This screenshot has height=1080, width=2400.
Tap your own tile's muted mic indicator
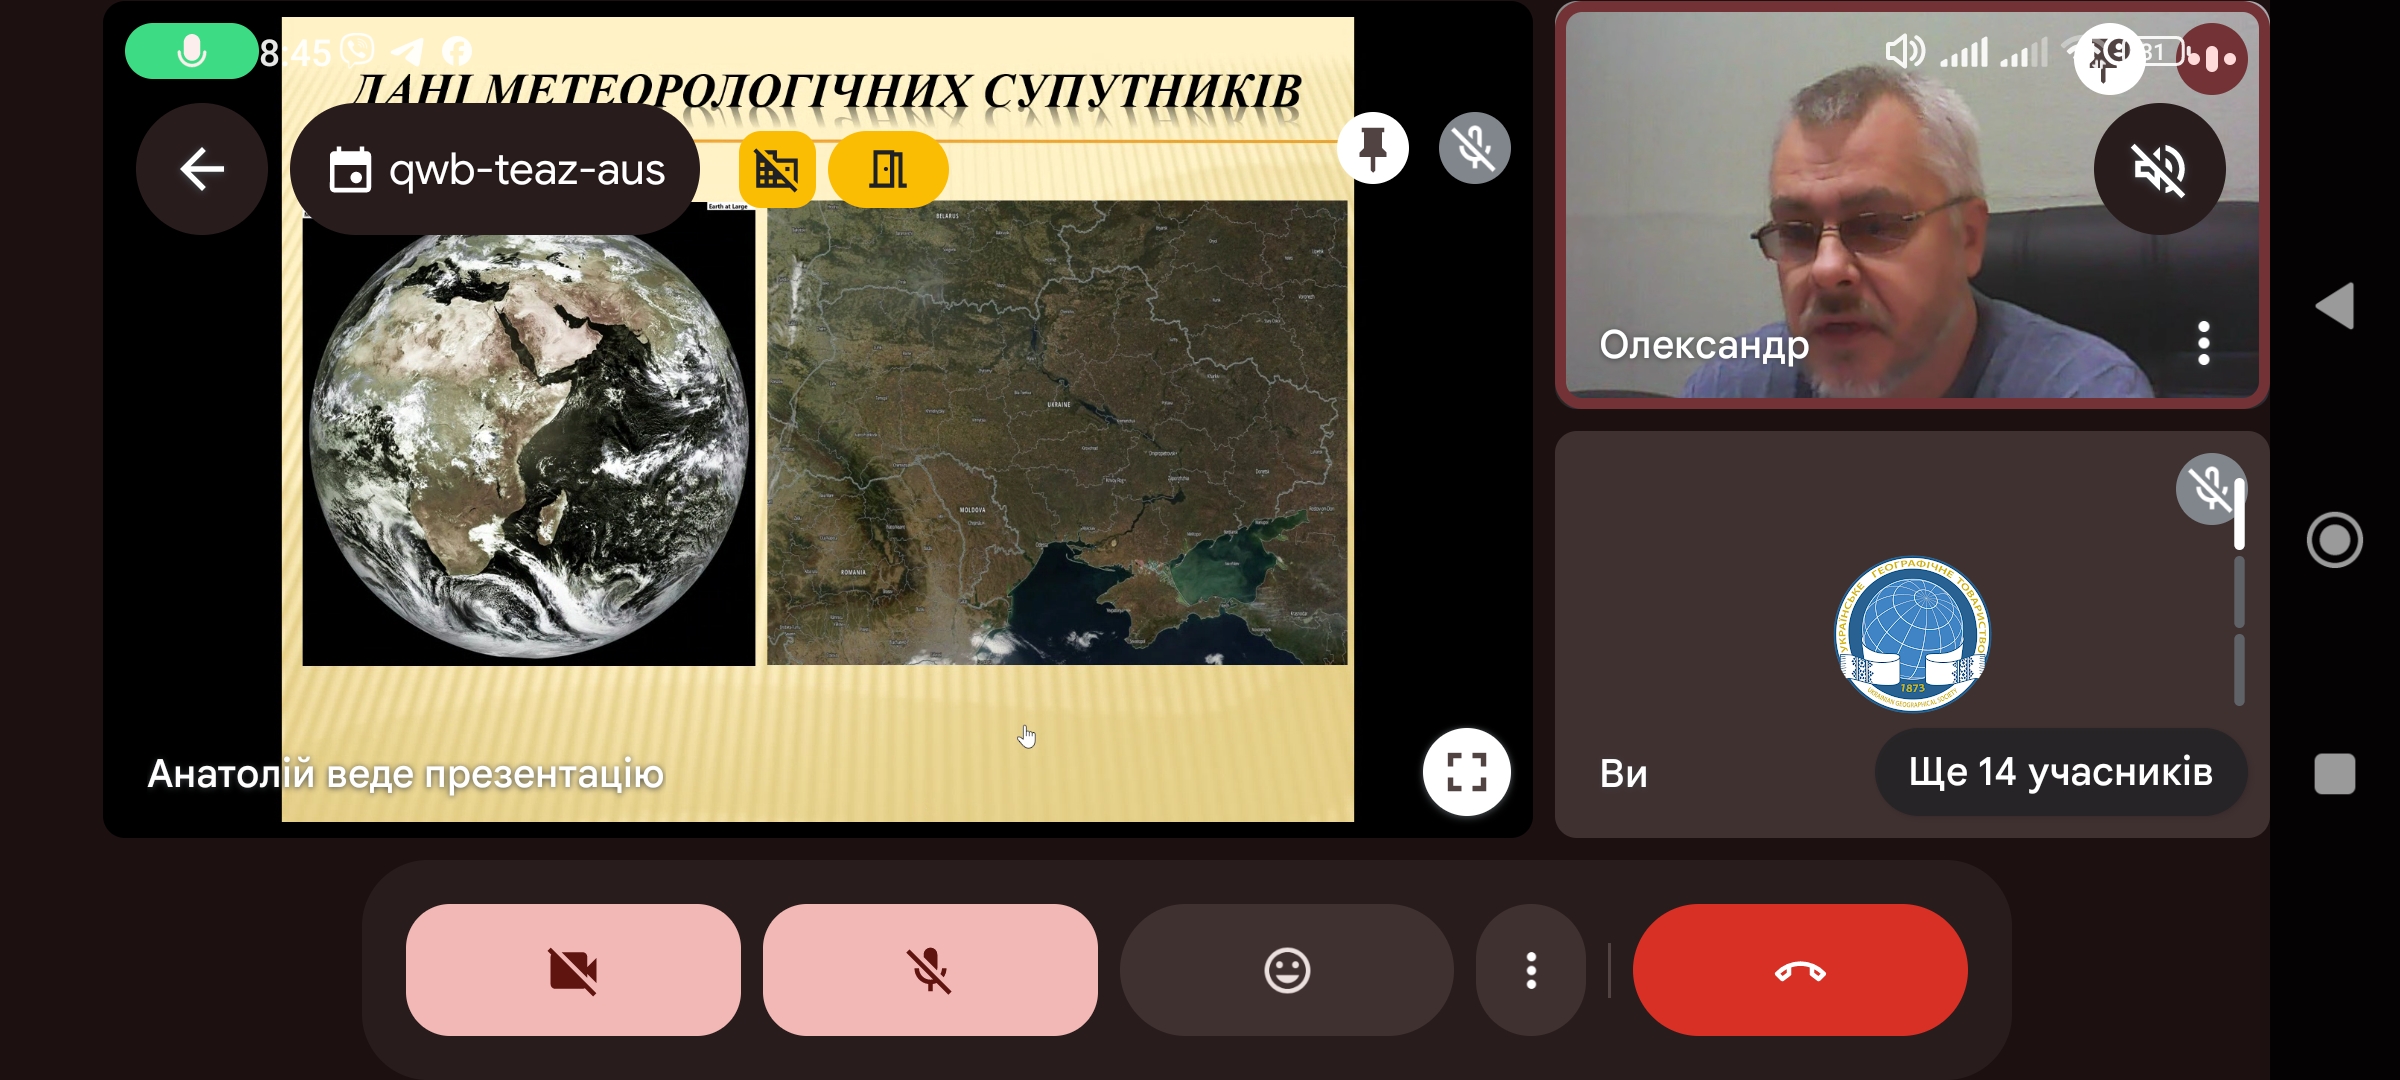click(x=2209, y=489)
